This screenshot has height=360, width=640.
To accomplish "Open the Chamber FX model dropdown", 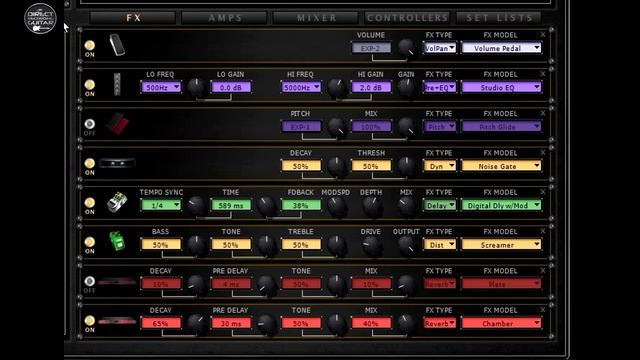I will coord(501,323).
